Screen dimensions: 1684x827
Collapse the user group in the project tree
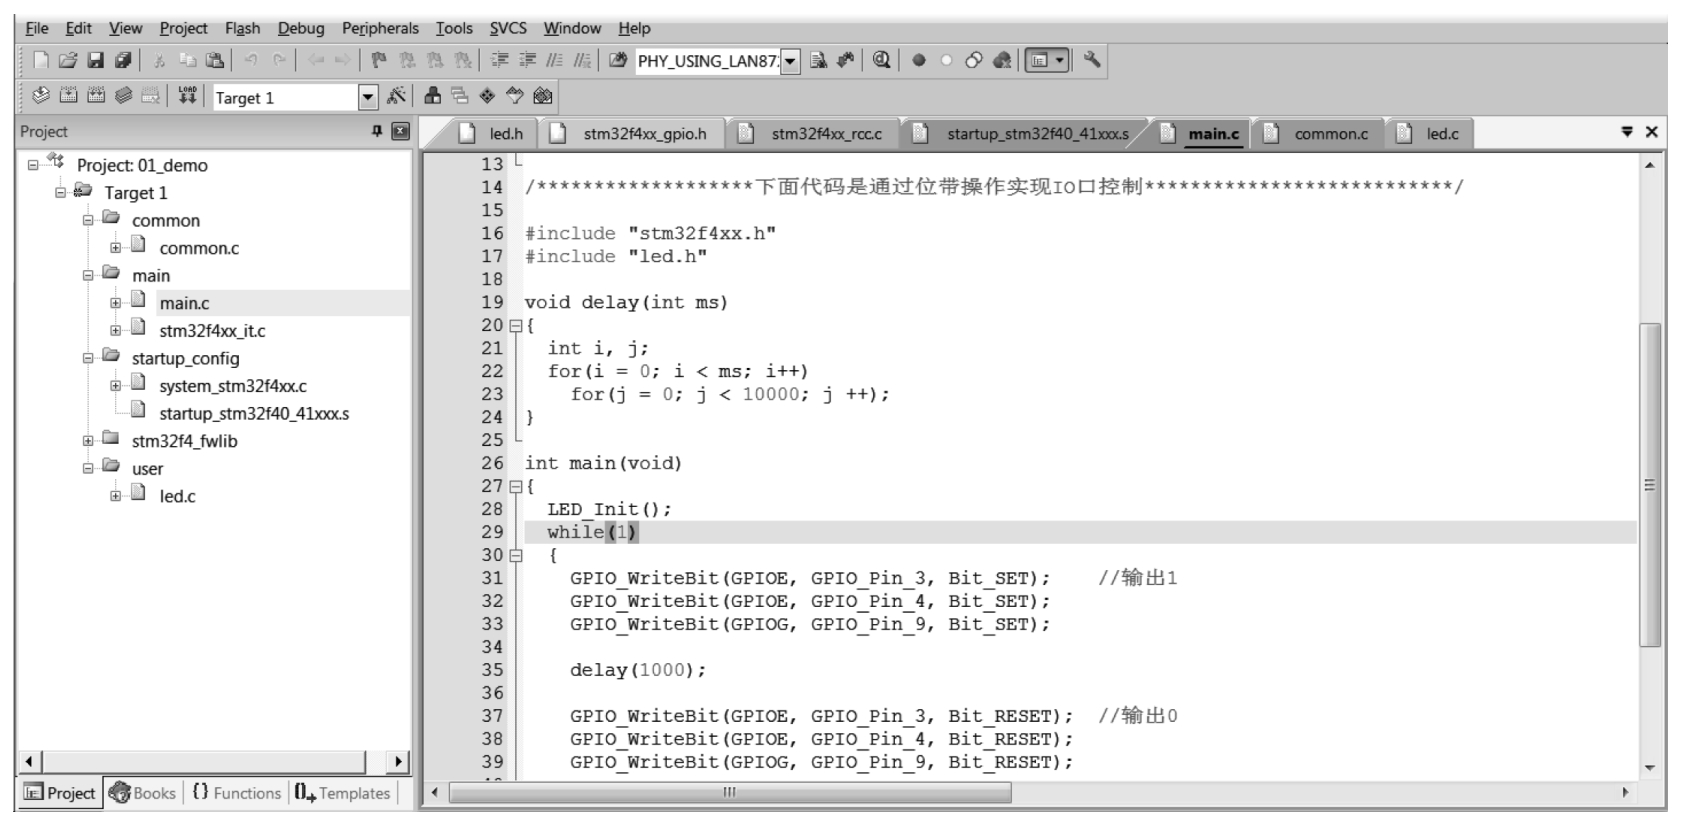pos(88,469)
